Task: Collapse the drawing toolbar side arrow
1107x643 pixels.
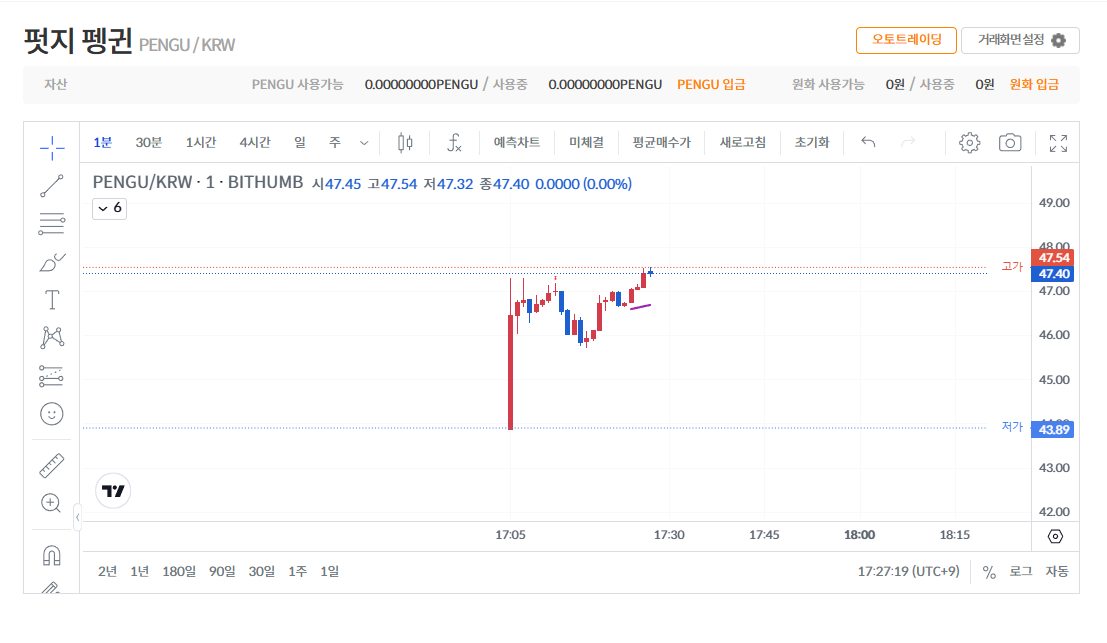Action: (77, 517)
